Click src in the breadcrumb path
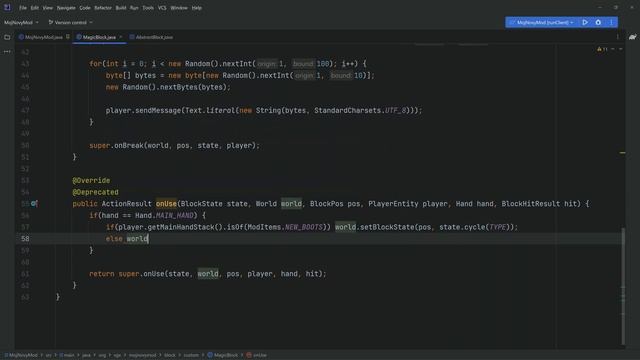Screen dimensions: 640x360 click(48, 355)
